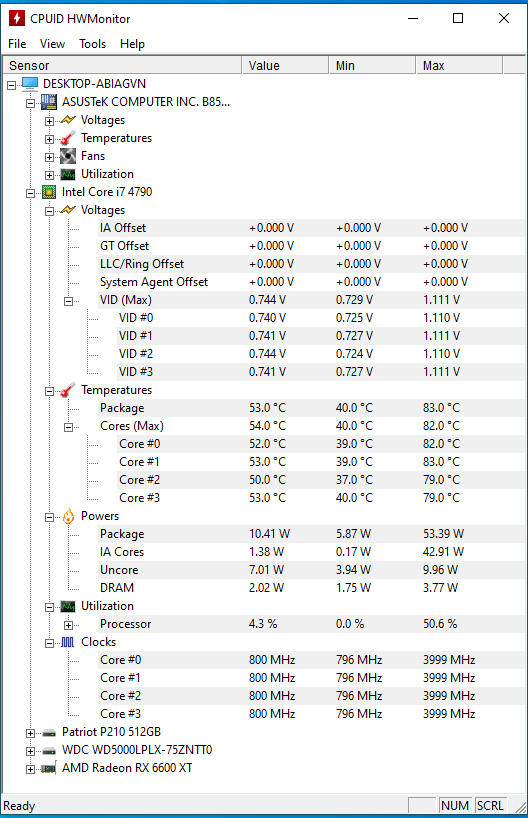This screenshot has width=528, height=818.
Task: Open the View menu
Action: (x=52, y=44)
